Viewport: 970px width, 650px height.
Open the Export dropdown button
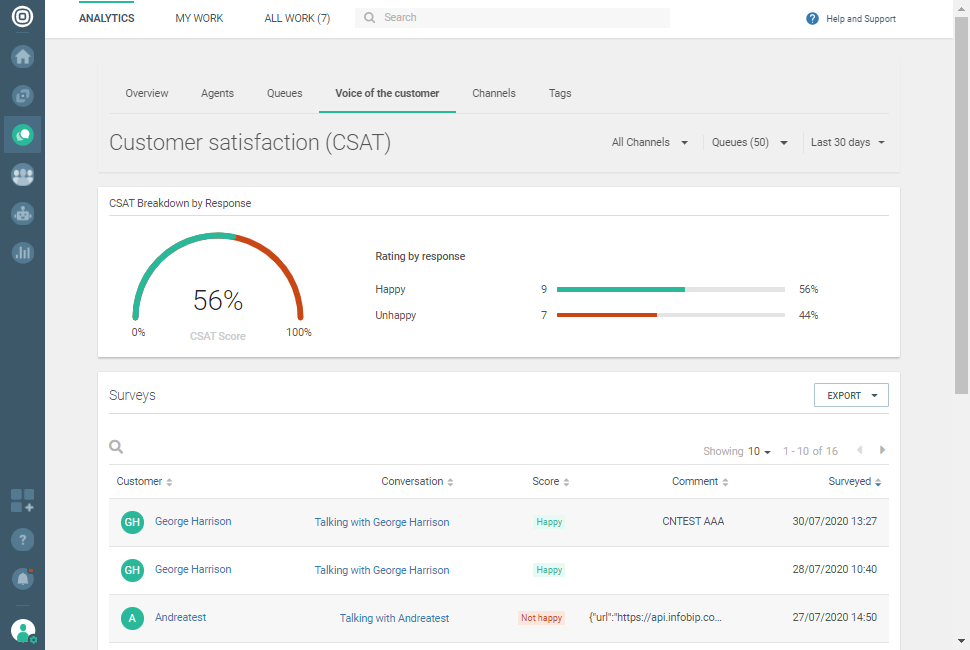coord(851,396)
